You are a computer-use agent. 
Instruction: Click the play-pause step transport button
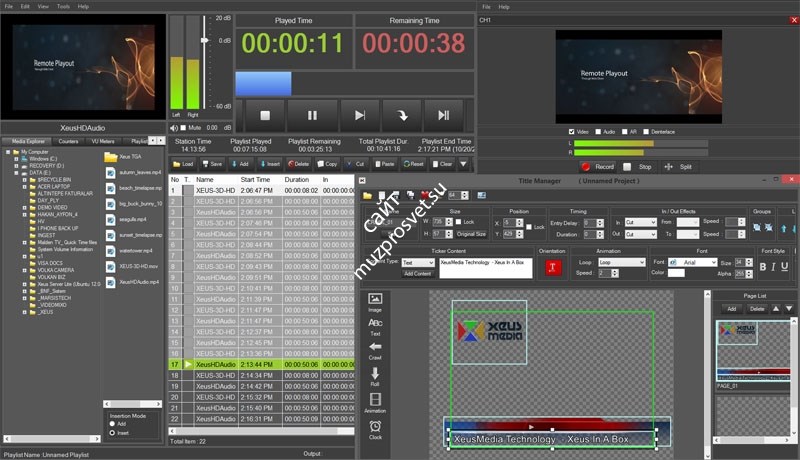pos(444,116)
